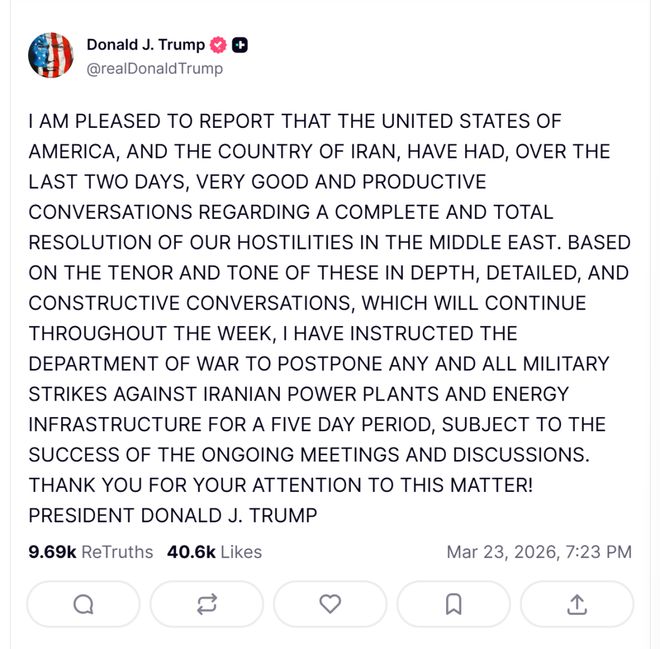Viewport: 660px width, 649px height.
Task: Bookmark this post
Action: 453,604
